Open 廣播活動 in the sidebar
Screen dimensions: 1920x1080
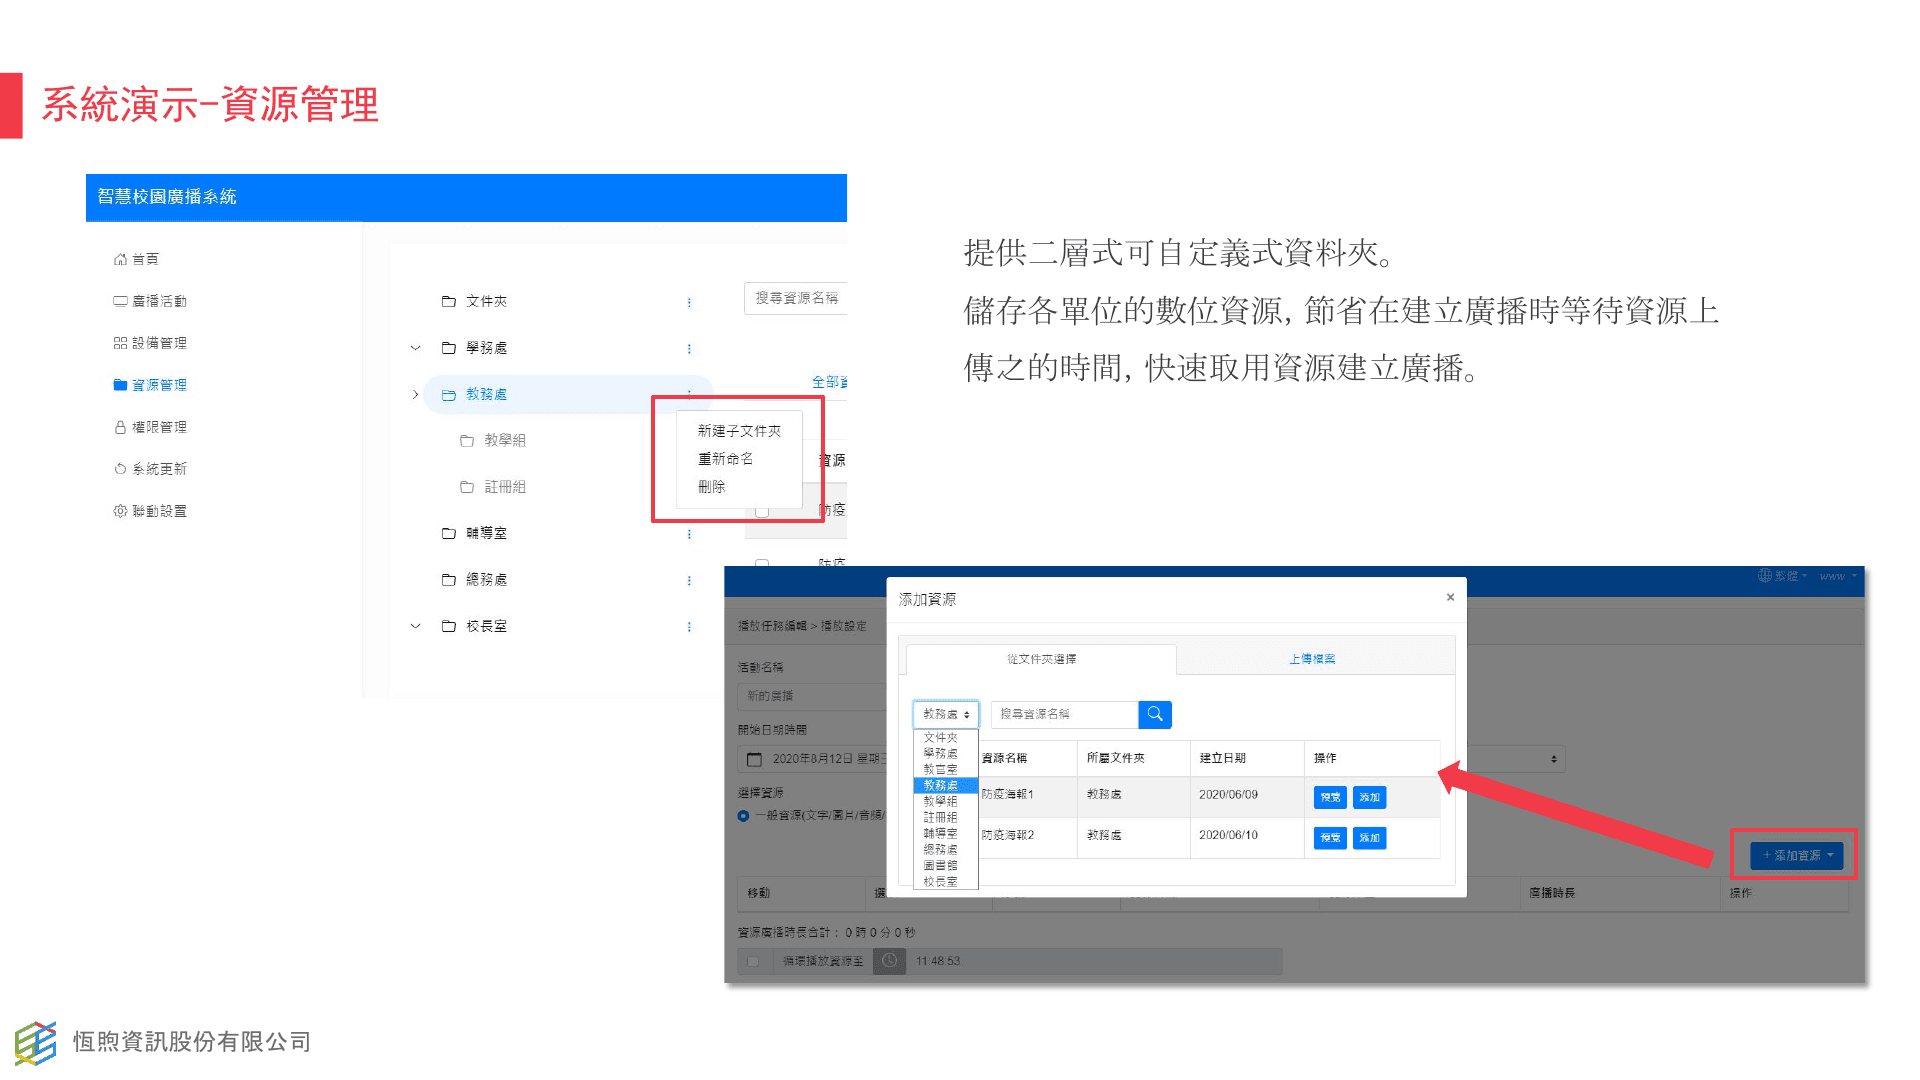[150, 301]
